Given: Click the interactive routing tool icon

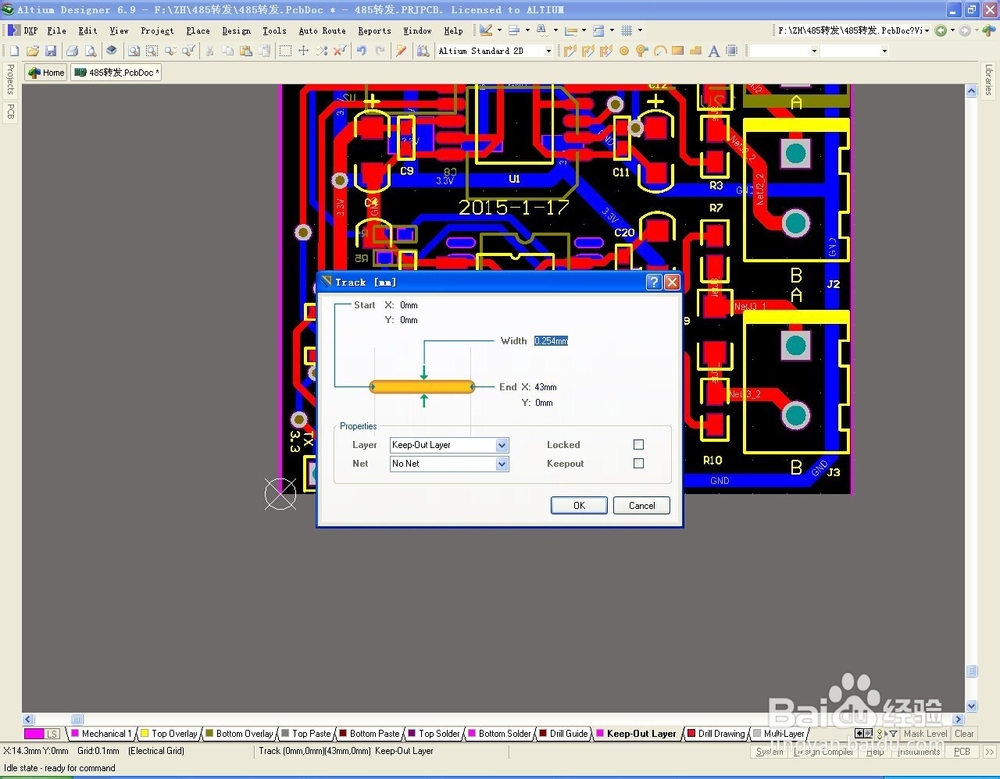Looking at the screenshot, I should [570, 50].
